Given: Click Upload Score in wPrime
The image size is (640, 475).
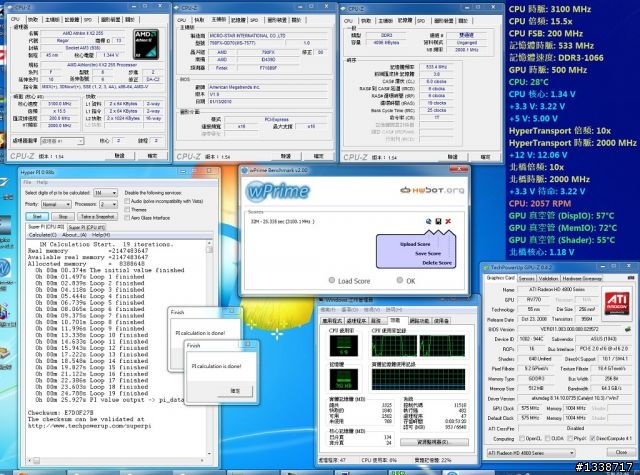Looking at the screenshot, I should coord(415,244).
